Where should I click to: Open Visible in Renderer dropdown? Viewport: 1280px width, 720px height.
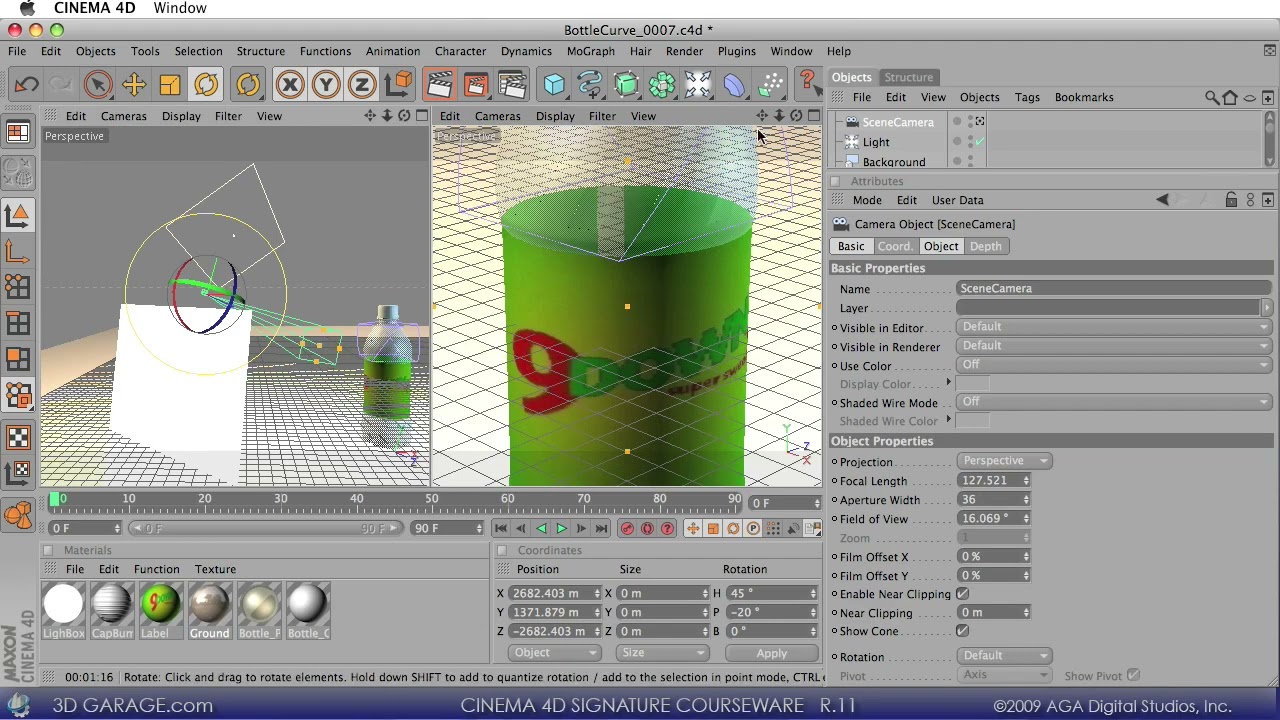(x=1114, y=346)
